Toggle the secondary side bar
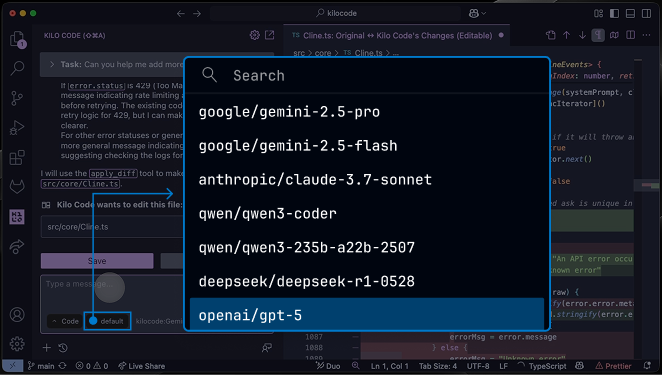Viewport: 662px width, 376px height. pos(646,14)
